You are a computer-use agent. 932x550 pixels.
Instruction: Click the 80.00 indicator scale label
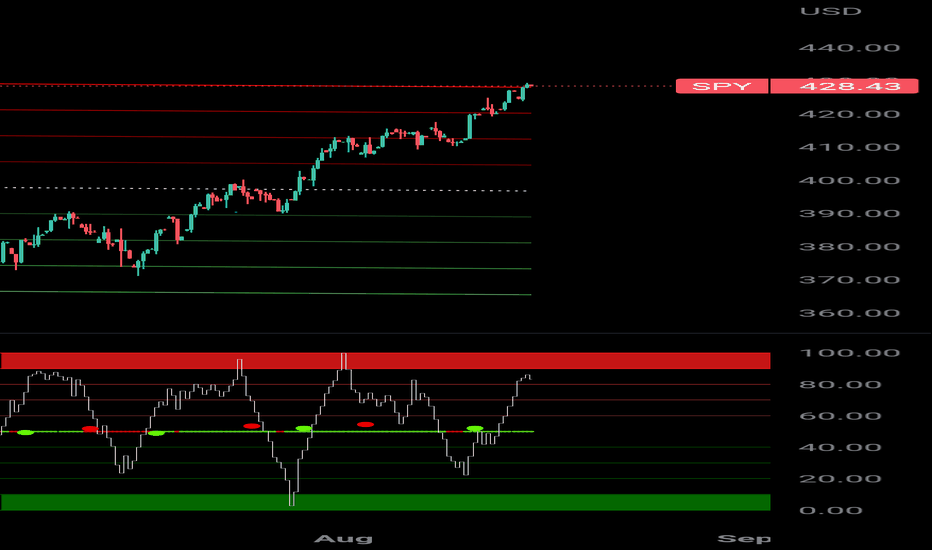840,385
